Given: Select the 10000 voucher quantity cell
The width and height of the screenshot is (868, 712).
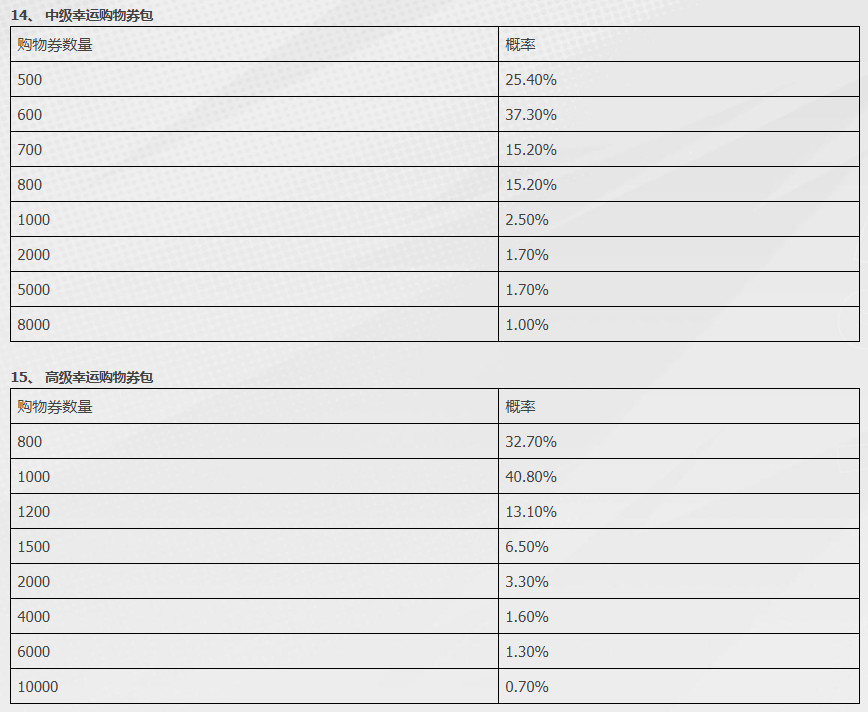Looking at the screenshot, I should (x=254, y=687).
